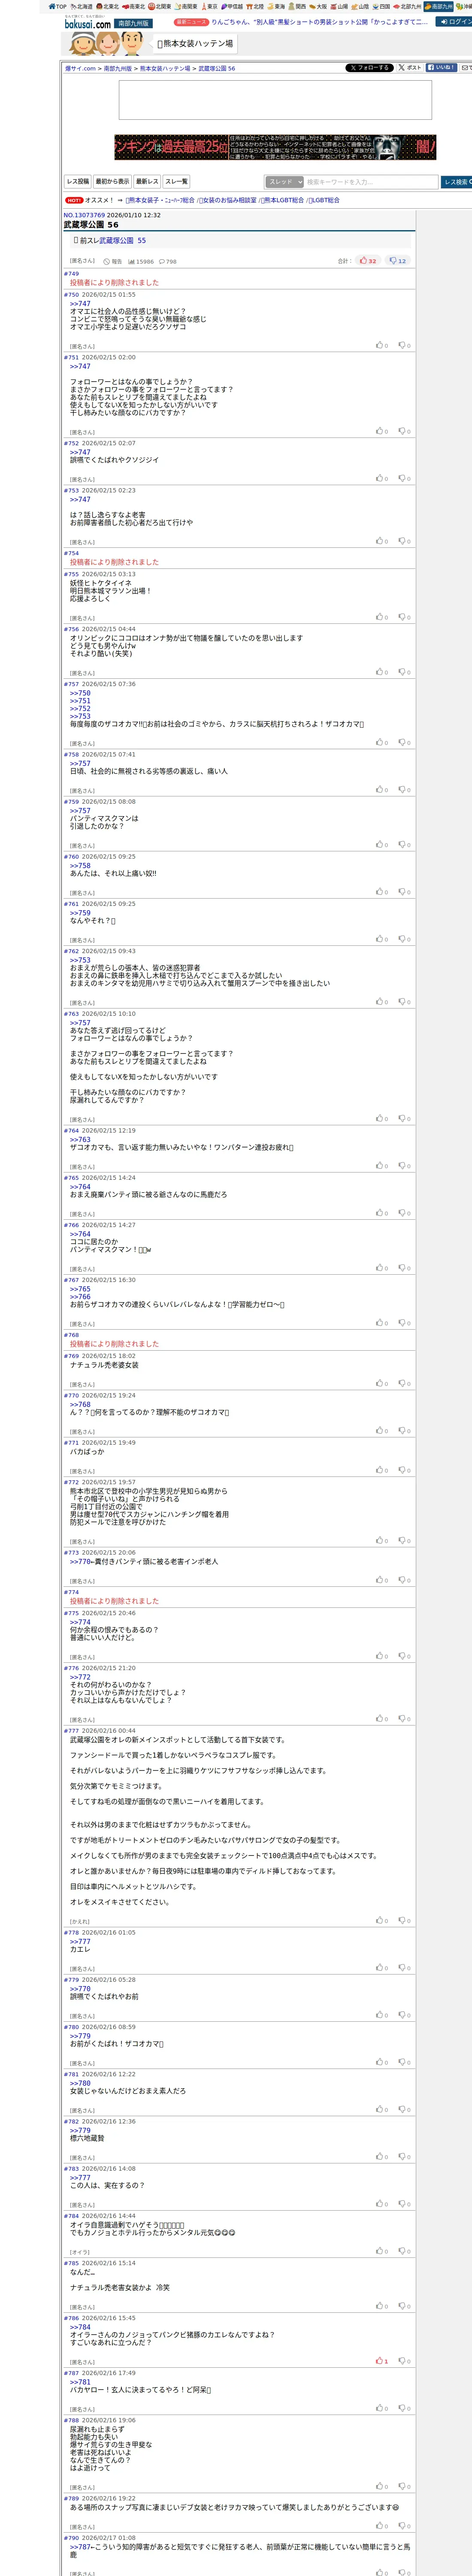Click the 最新レス button
Viewport: 472px width, 2576px height.
[147, 182]
